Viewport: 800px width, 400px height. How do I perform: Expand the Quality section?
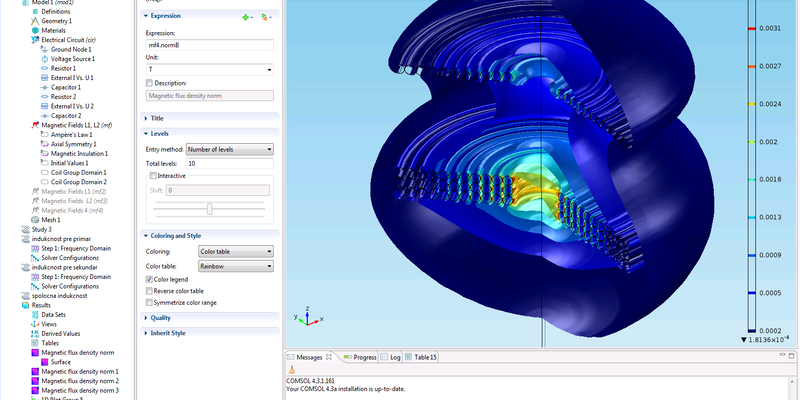coord(160,318)
